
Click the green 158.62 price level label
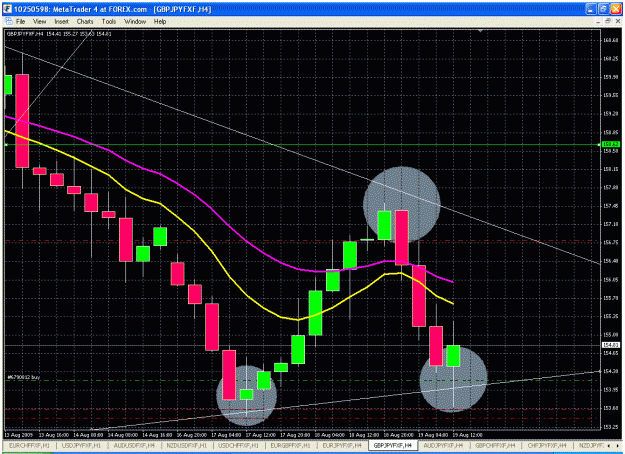pos(611,144)
